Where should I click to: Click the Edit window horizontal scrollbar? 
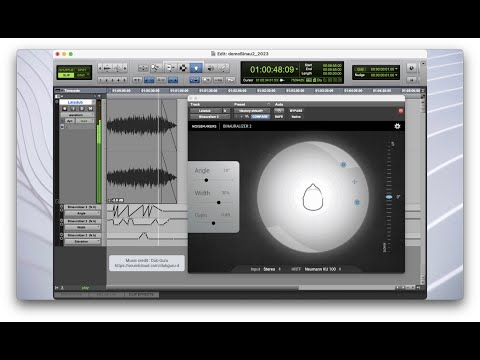[347, 287]
